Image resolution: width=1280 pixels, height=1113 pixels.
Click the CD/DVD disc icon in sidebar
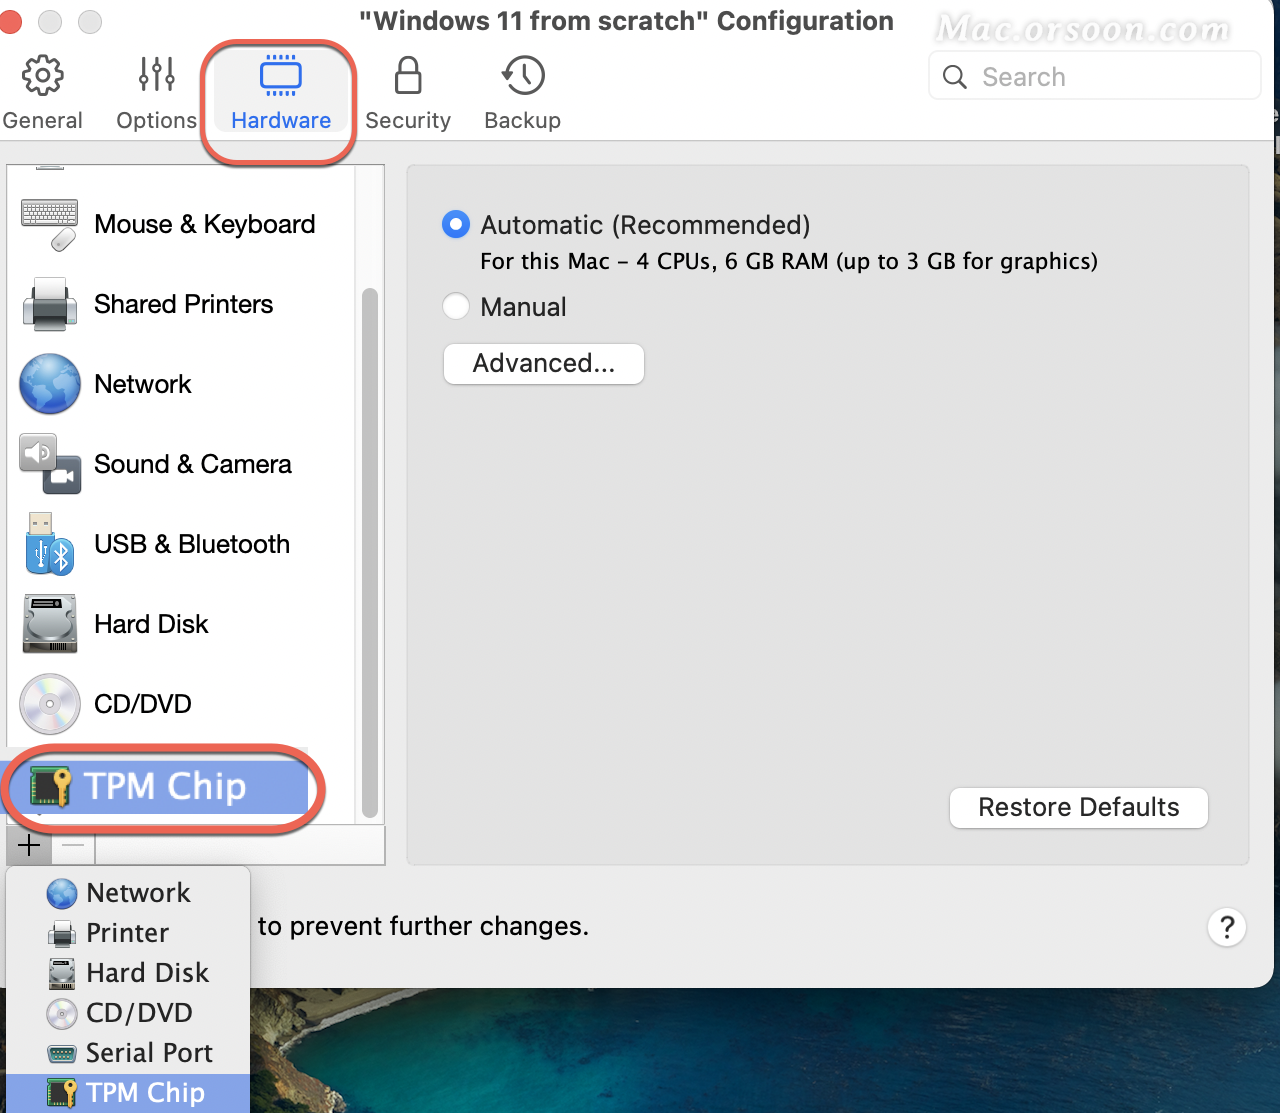point(50,704)
